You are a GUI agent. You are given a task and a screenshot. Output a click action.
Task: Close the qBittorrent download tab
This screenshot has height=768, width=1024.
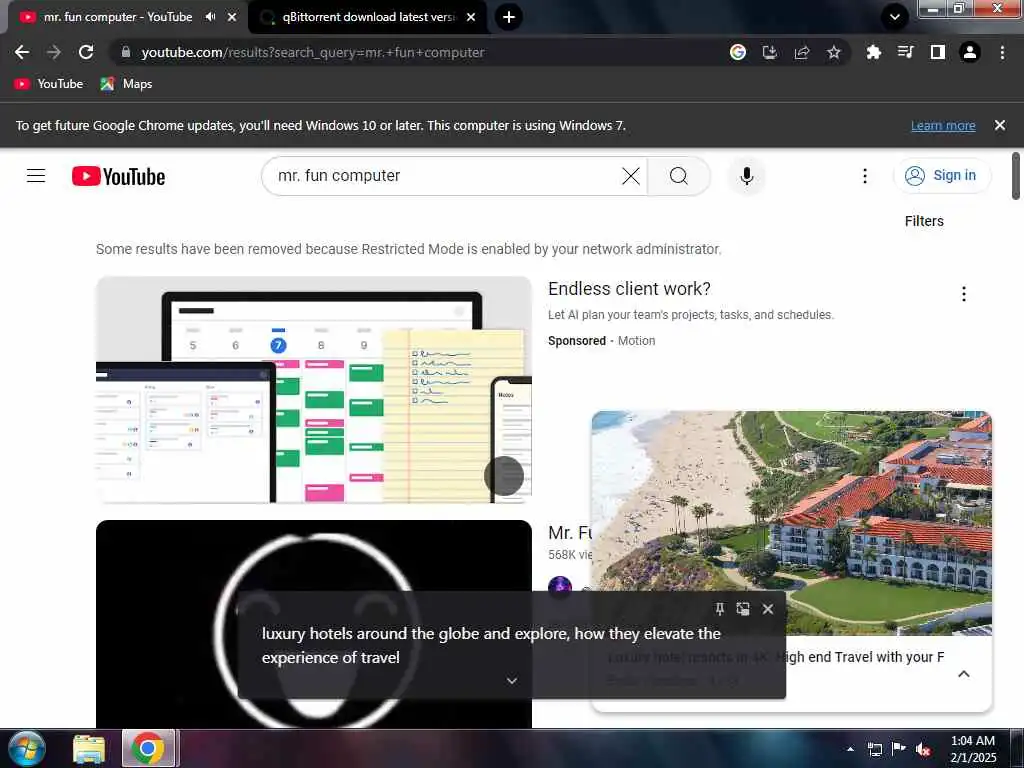point(471,17)
